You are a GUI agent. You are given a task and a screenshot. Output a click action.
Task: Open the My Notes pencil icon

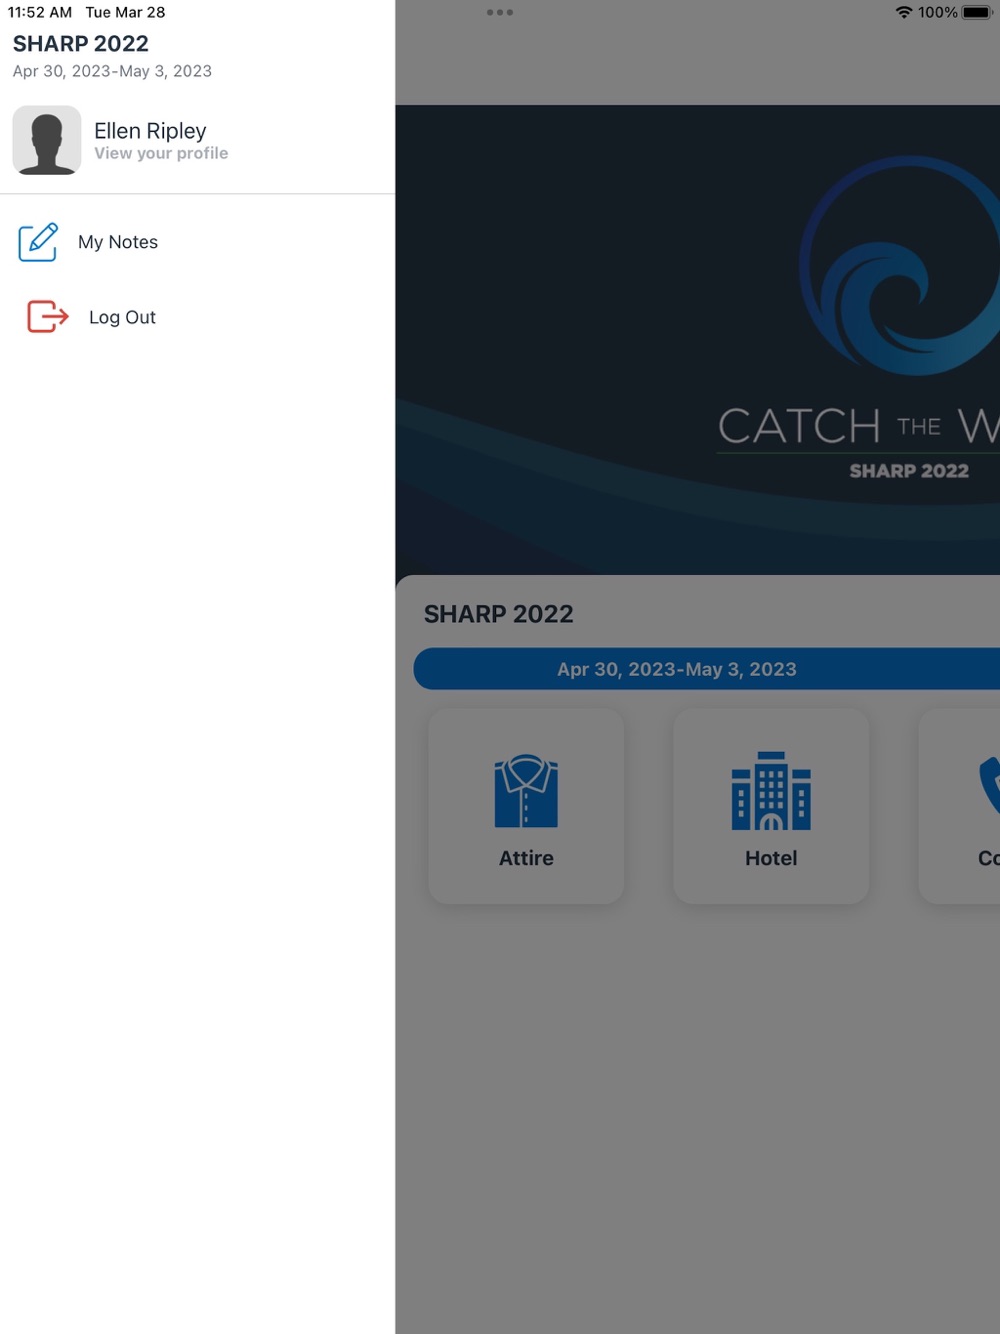(x=38, y=242)
